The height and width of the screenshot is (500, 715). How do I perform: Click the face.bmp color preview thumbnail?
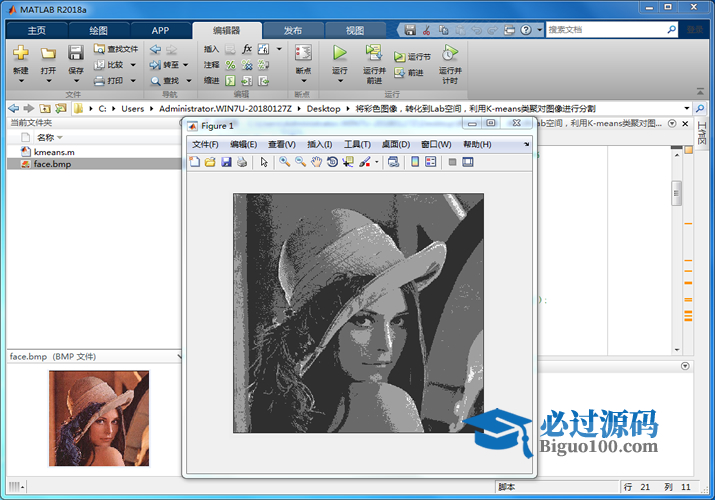(99, 418)
